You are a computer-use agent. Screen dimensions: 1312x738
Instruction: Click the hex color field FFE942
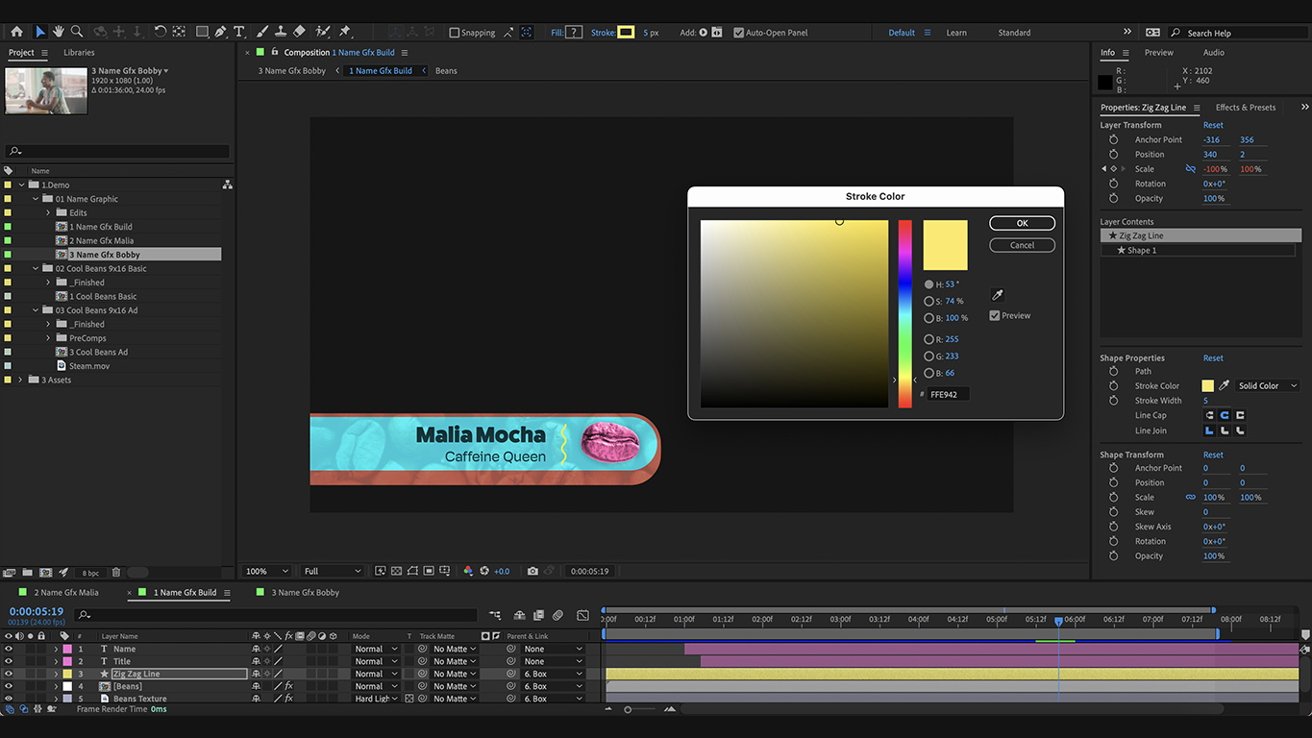tap(948, 394)
